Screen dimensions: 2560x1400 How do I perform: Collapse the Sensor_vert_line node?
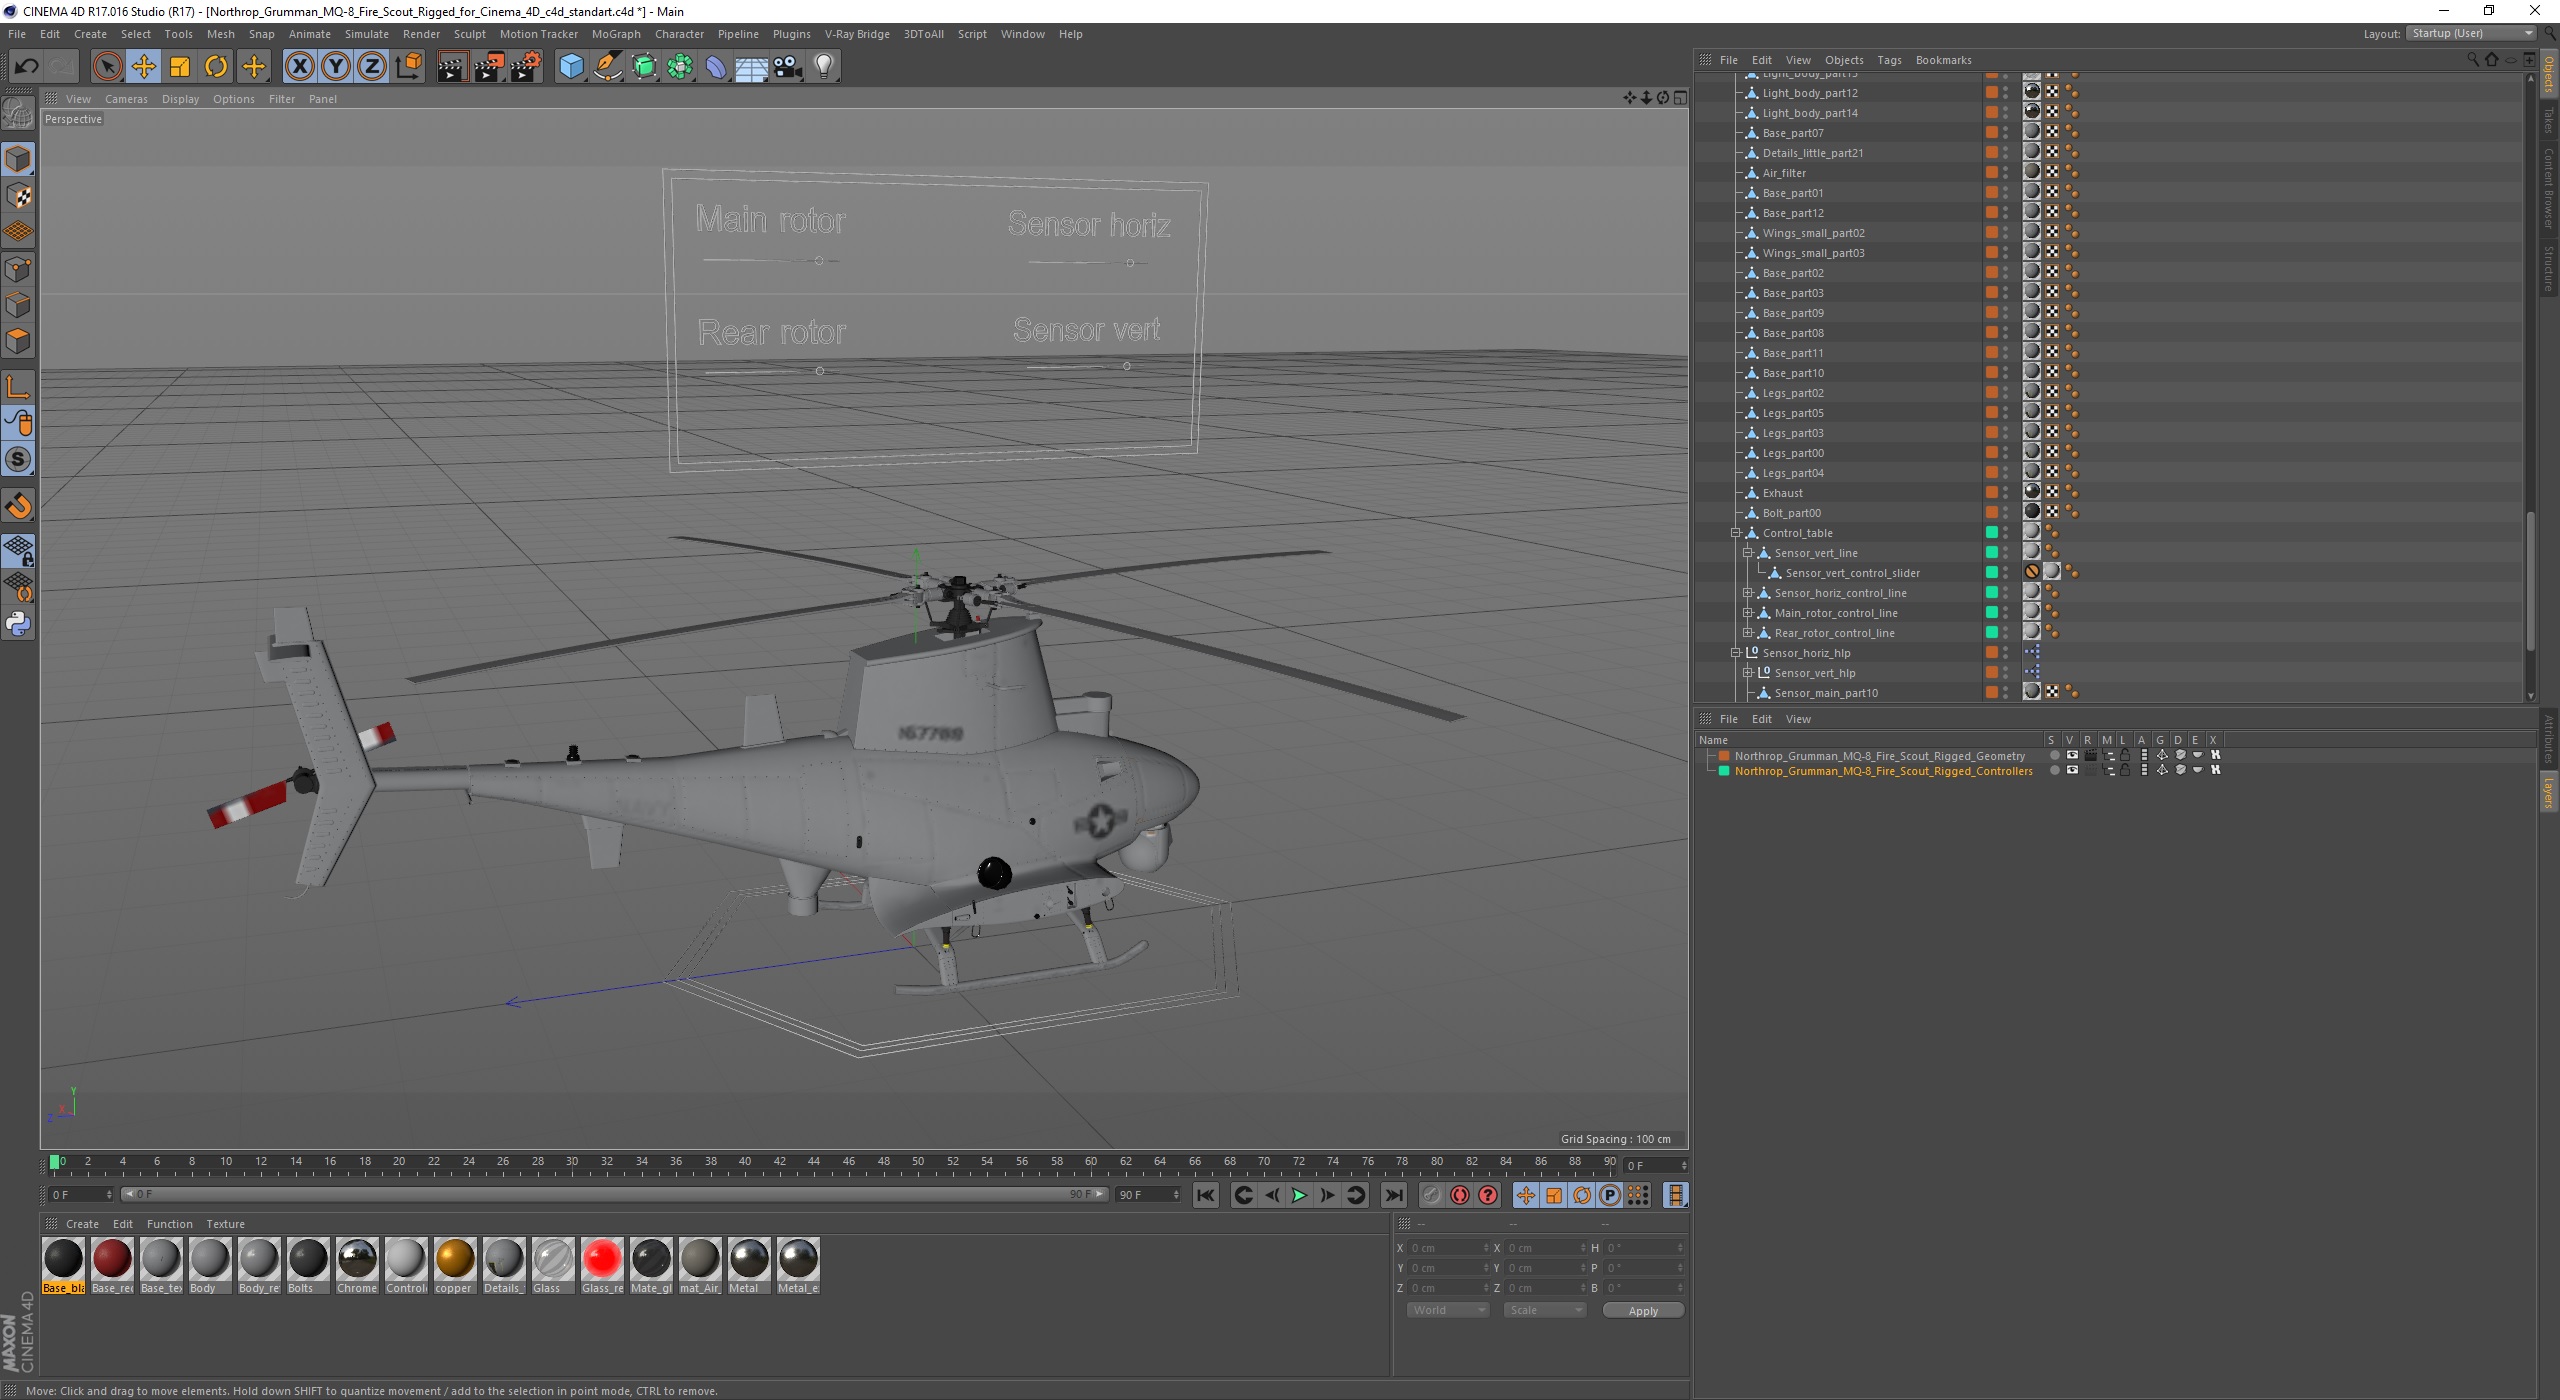[1748, 553]
